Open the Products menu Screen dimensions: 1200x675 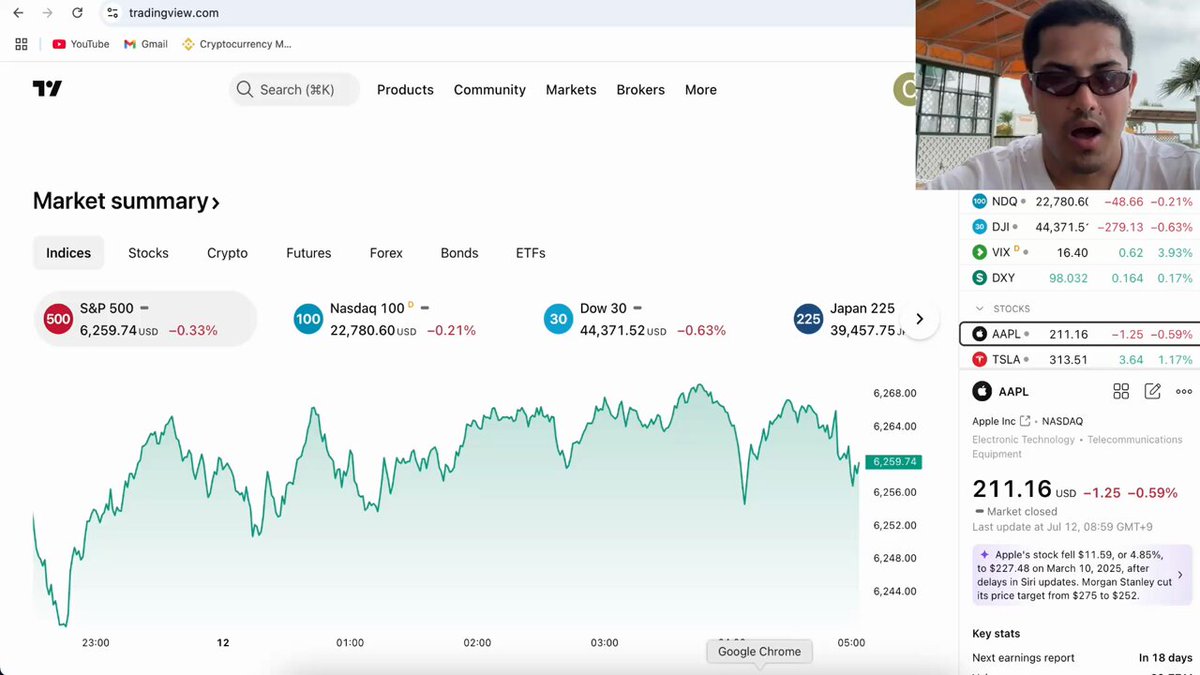(405, 90)
